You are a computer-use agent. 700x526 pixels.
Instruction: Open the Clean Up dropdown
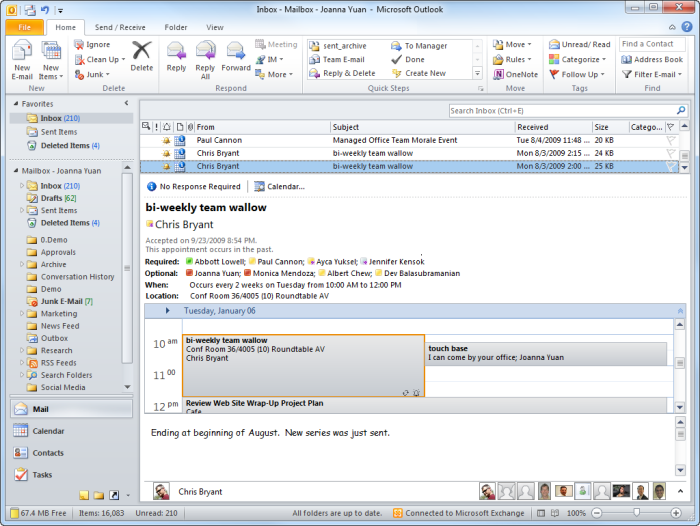(100, 59)
